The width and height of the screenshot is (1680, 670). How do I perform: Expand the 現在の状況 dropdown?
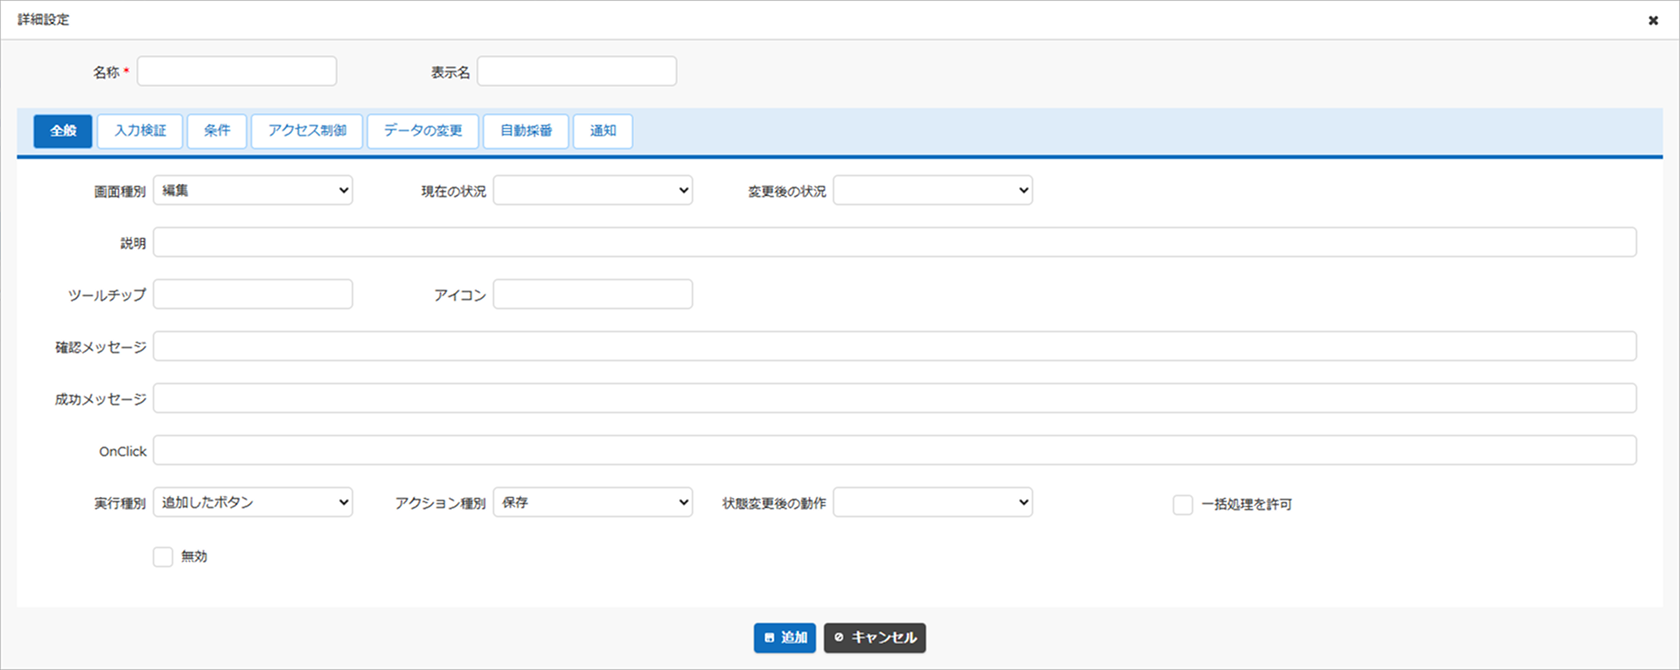pyautogui.click(x=593, y=191)
